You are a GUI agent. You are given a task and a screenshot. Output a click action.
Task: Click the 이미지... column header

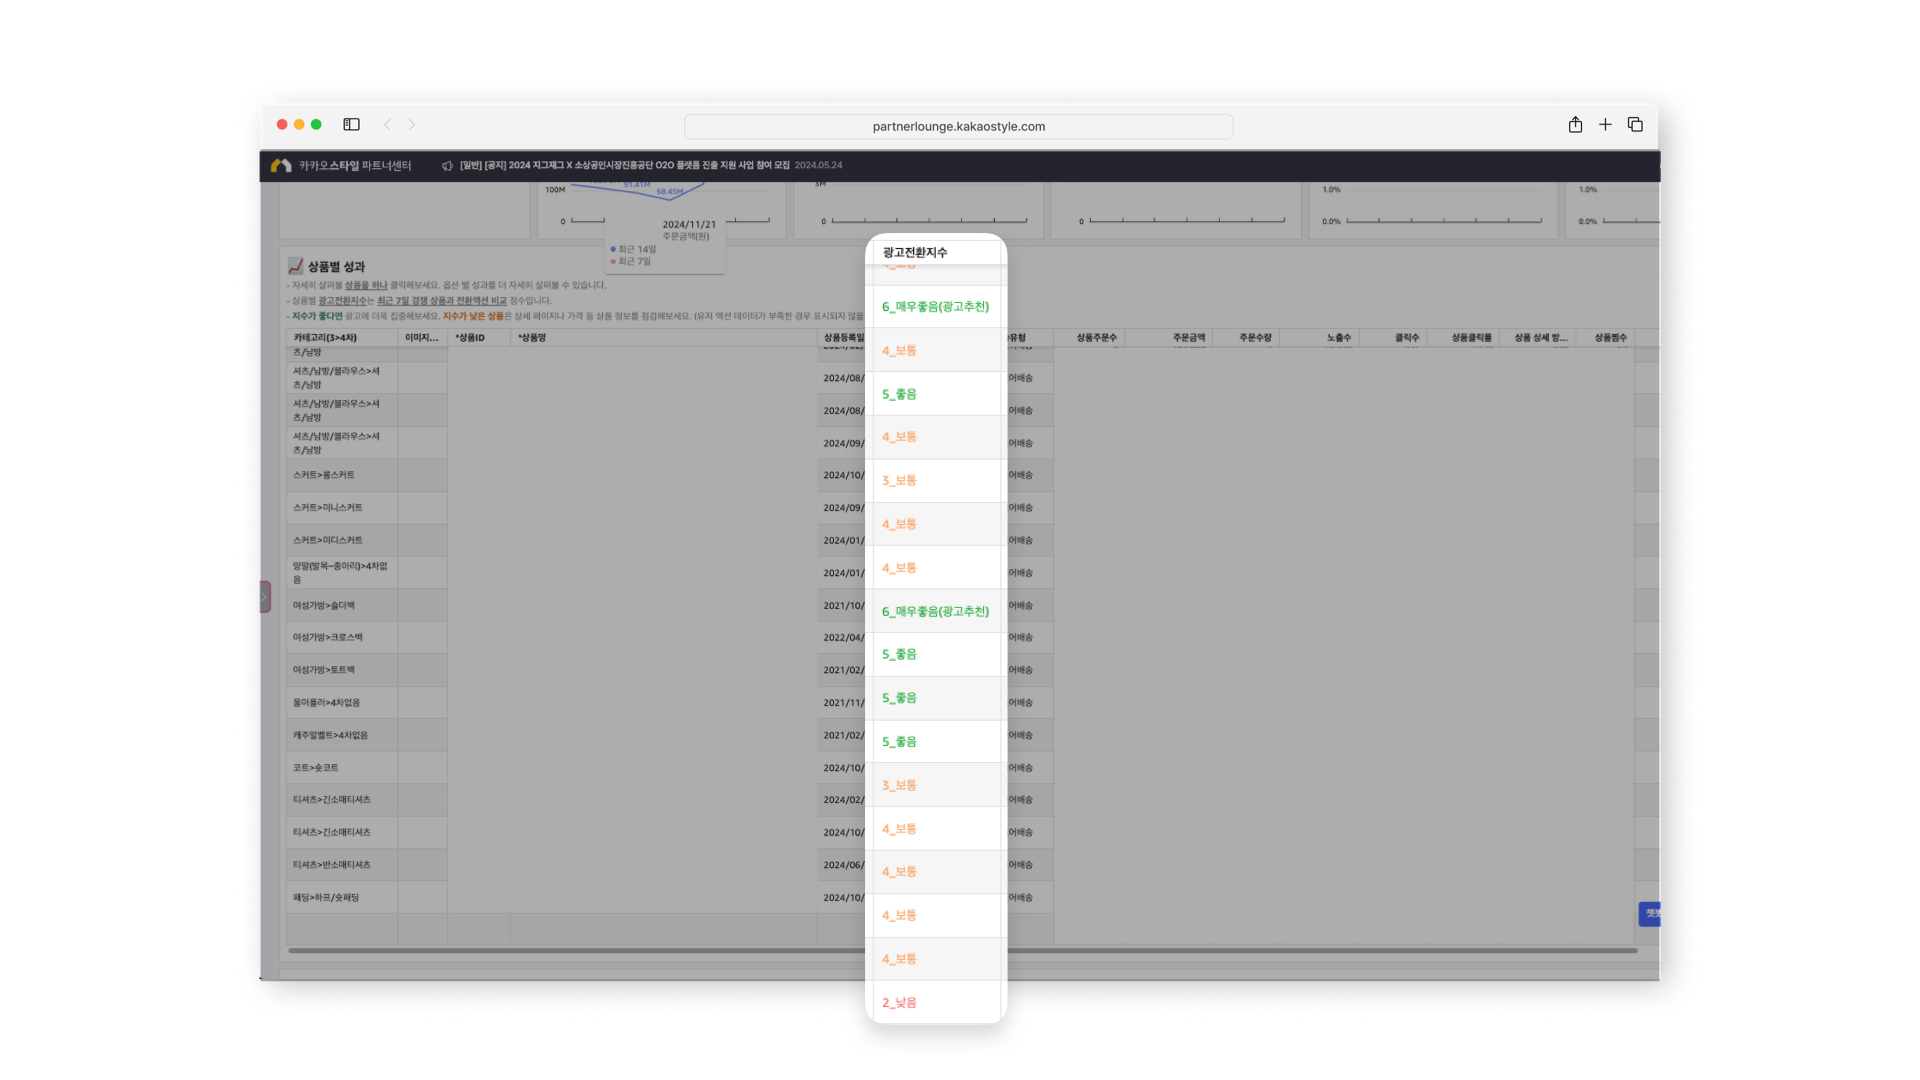[x=422, y=338]
